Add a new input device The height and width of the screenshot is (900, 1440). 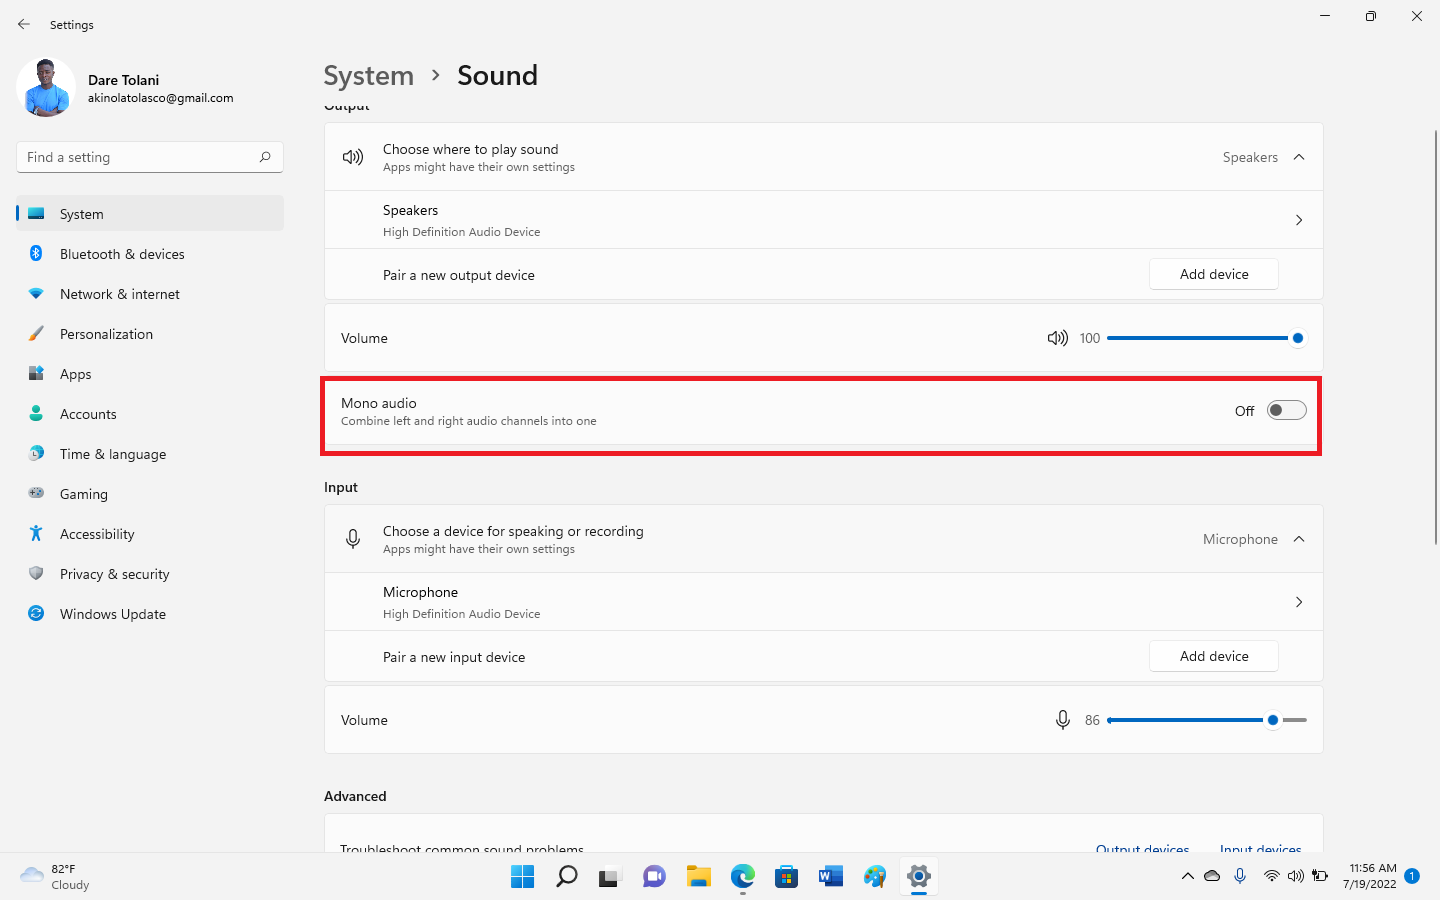[1214, 656]
